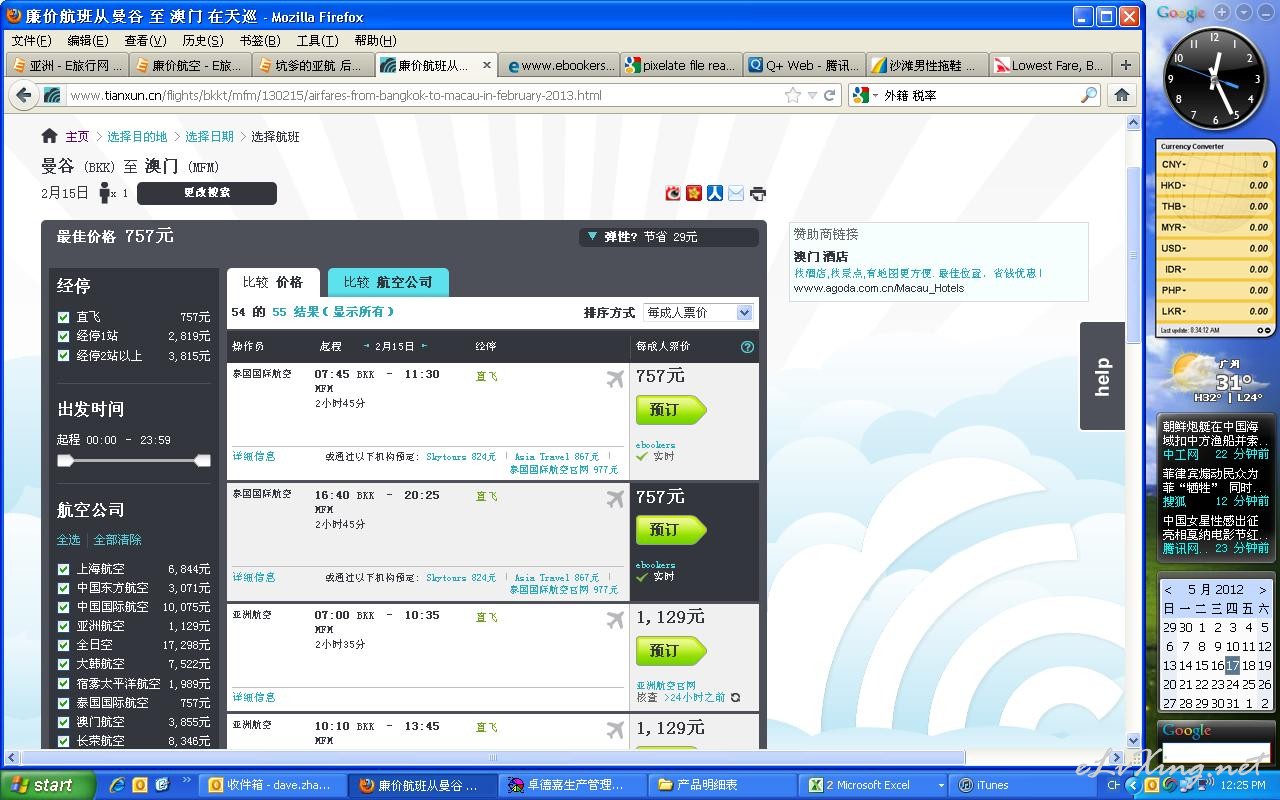
Task: Close the active tianxun flights tab
Action: [x=487, y=65]
